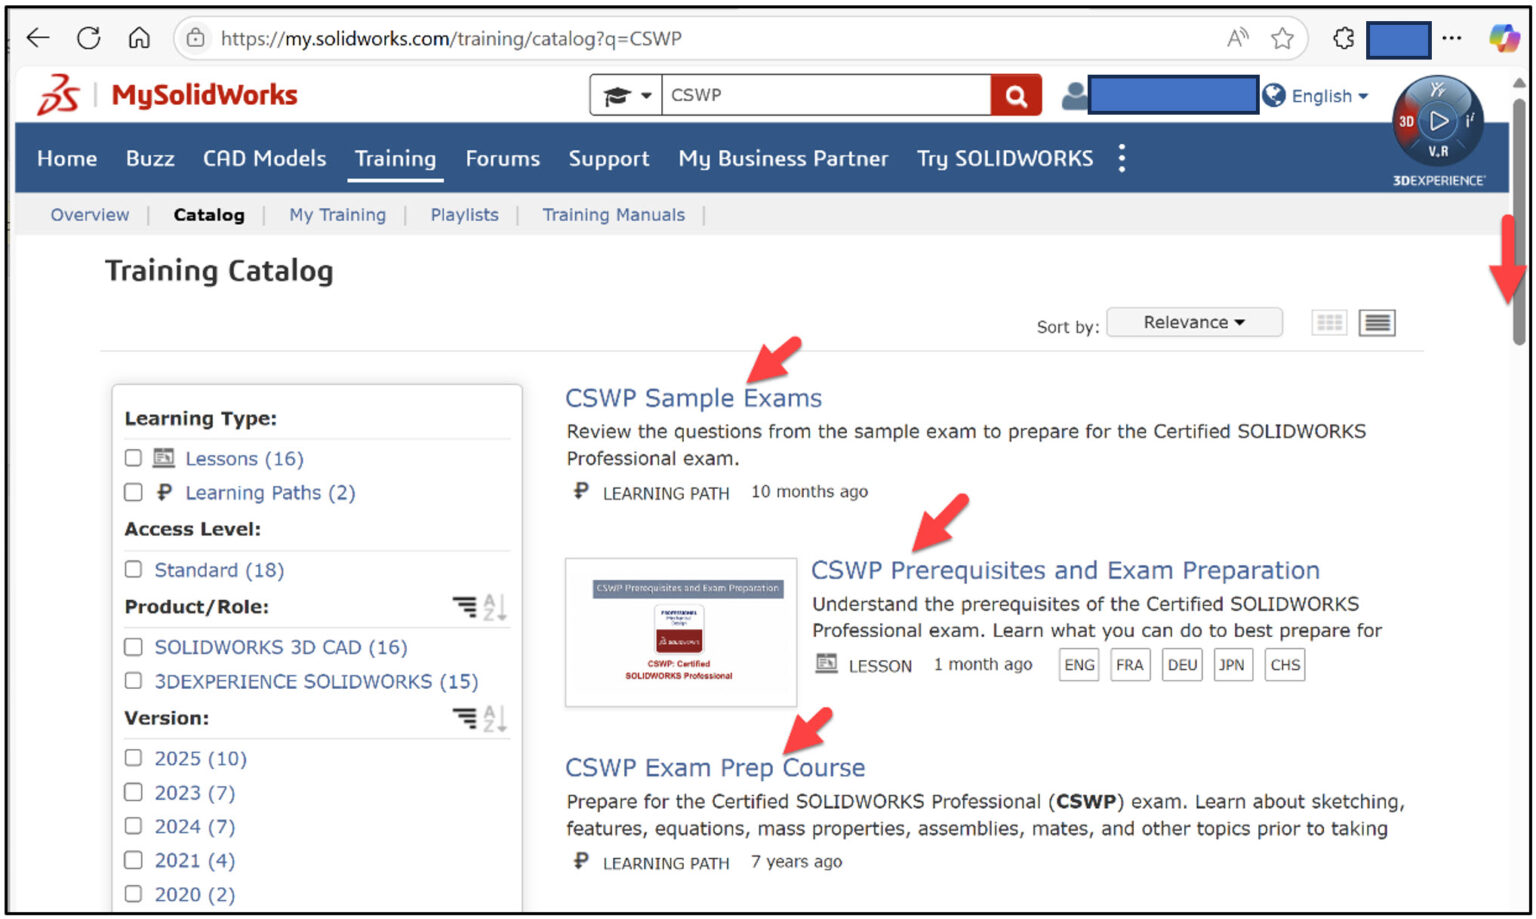
Task: Open the English language dropdown
Action: [x=1322, y=96]
